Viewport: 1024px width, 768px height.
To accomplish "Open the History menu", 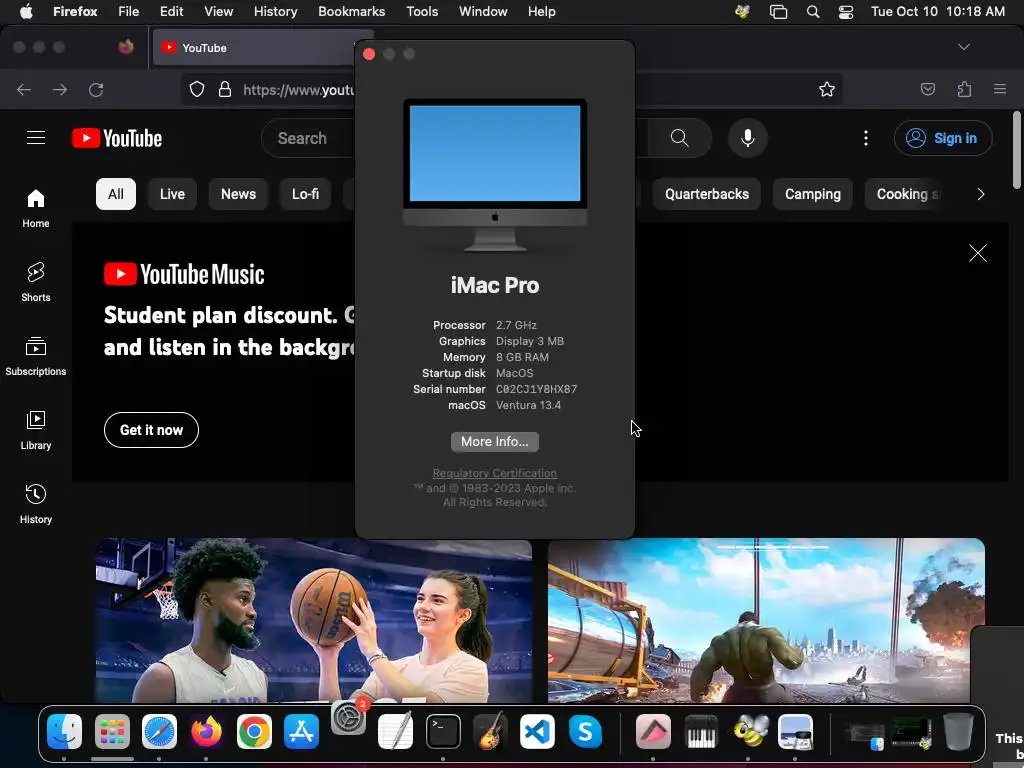I will pyautogui.click(x=275, y=11).
